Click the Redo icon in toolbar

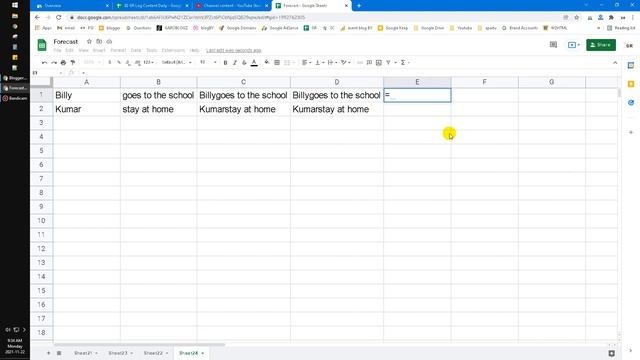click(x=54, y=62)
